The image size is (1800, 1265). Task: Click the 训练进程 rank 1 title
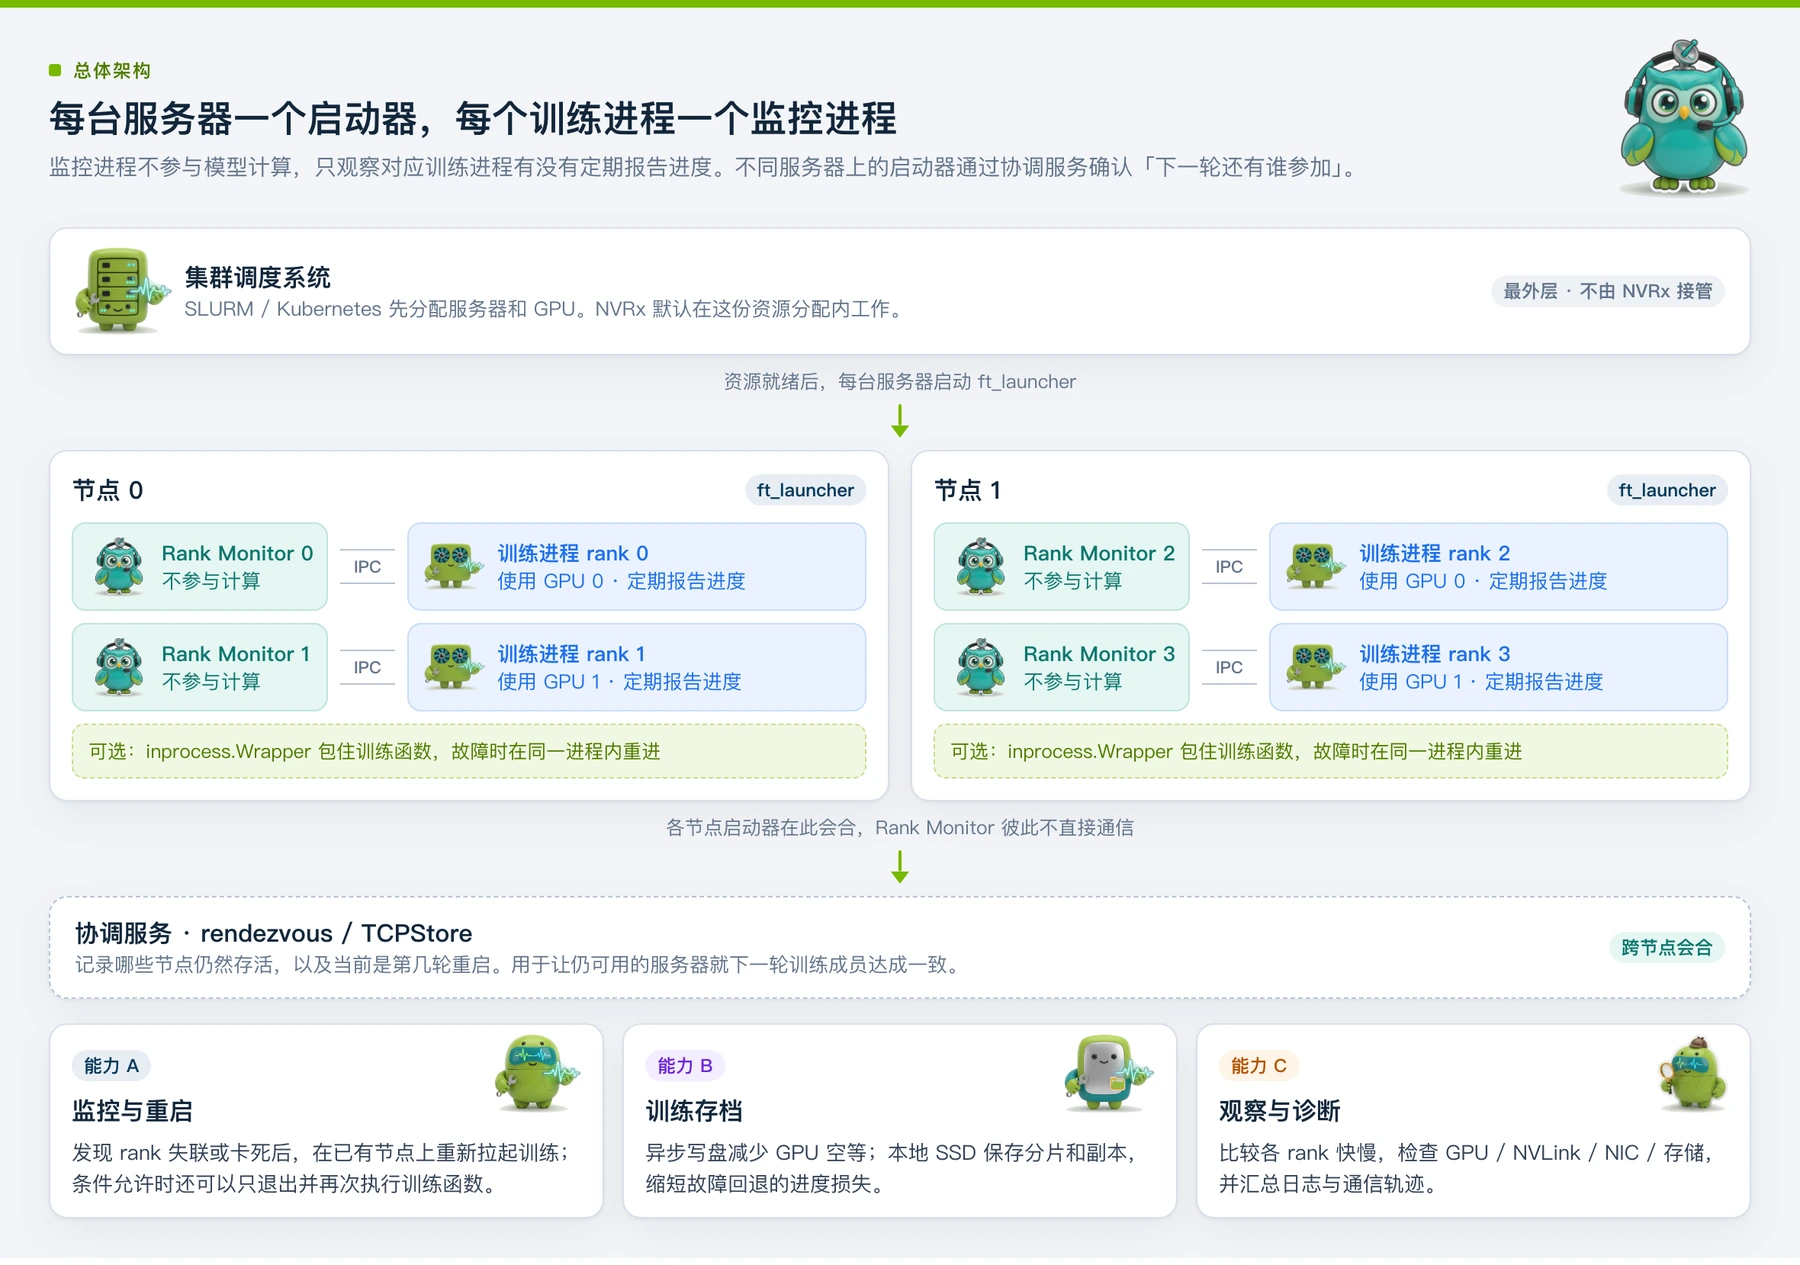(571, 654)
